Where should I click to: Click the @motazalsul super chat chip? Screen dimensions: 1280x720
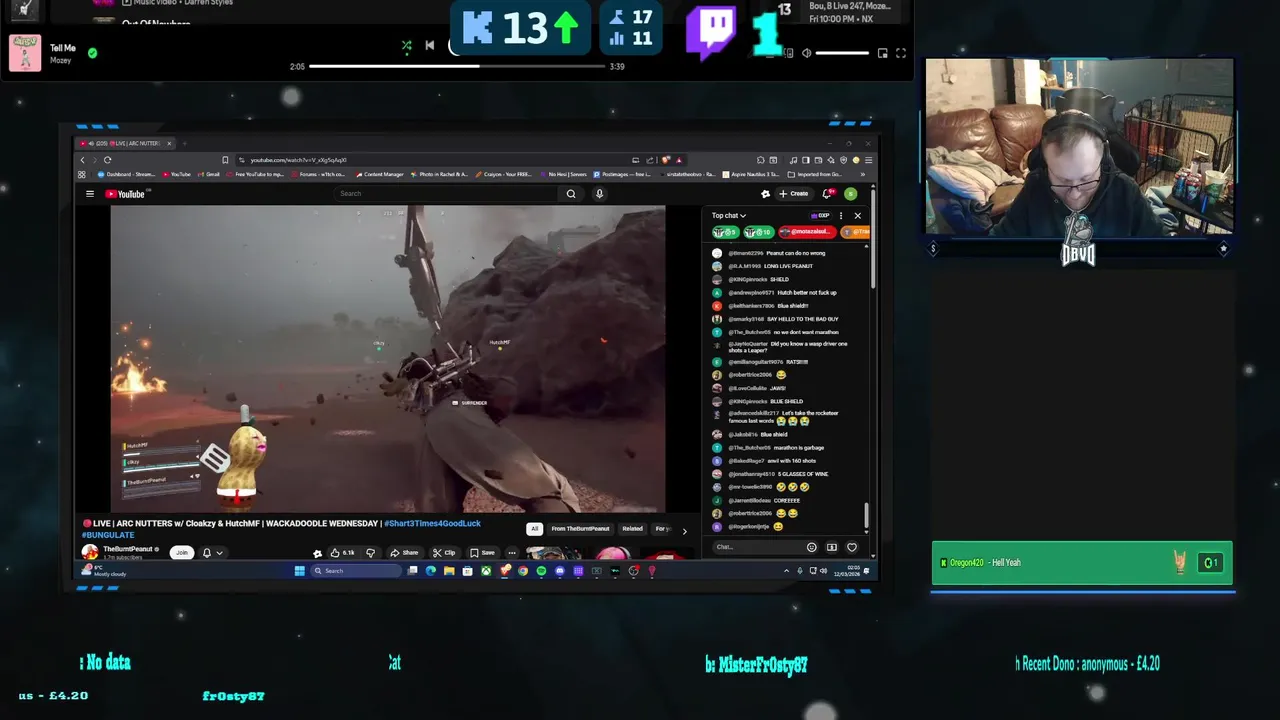(x=807, y=232)
